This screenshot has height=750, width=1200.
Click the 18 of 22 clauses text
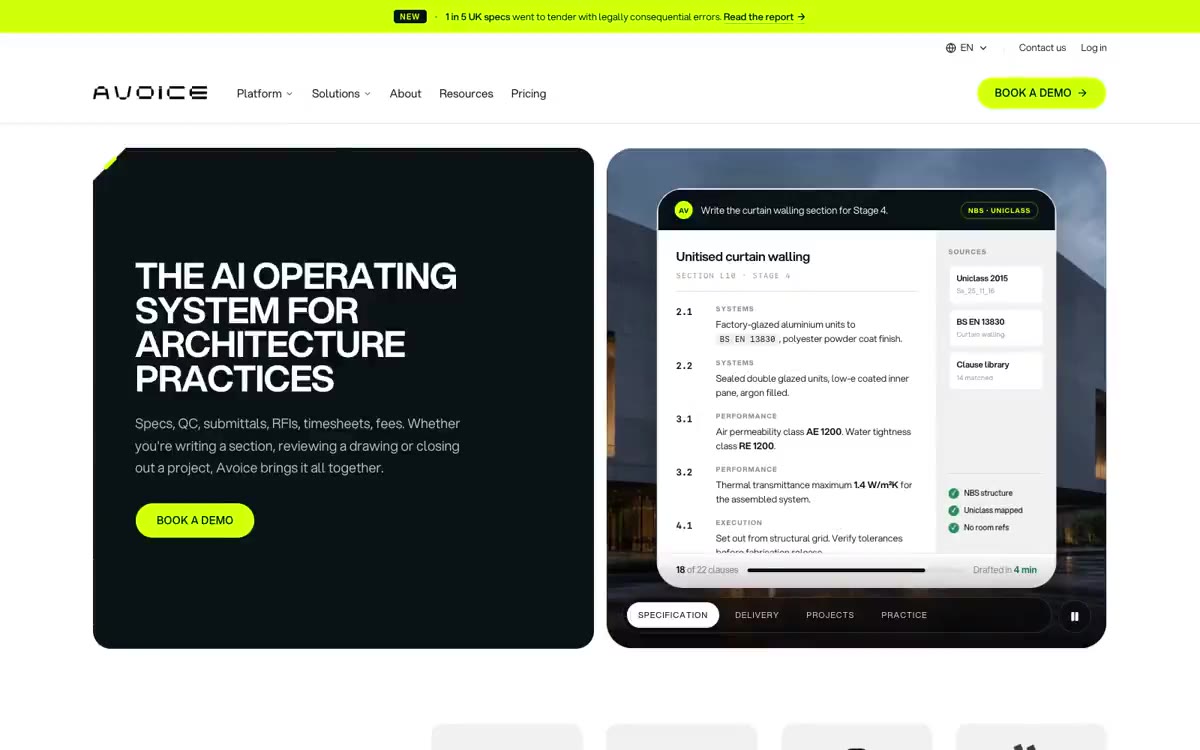(707, 570)
